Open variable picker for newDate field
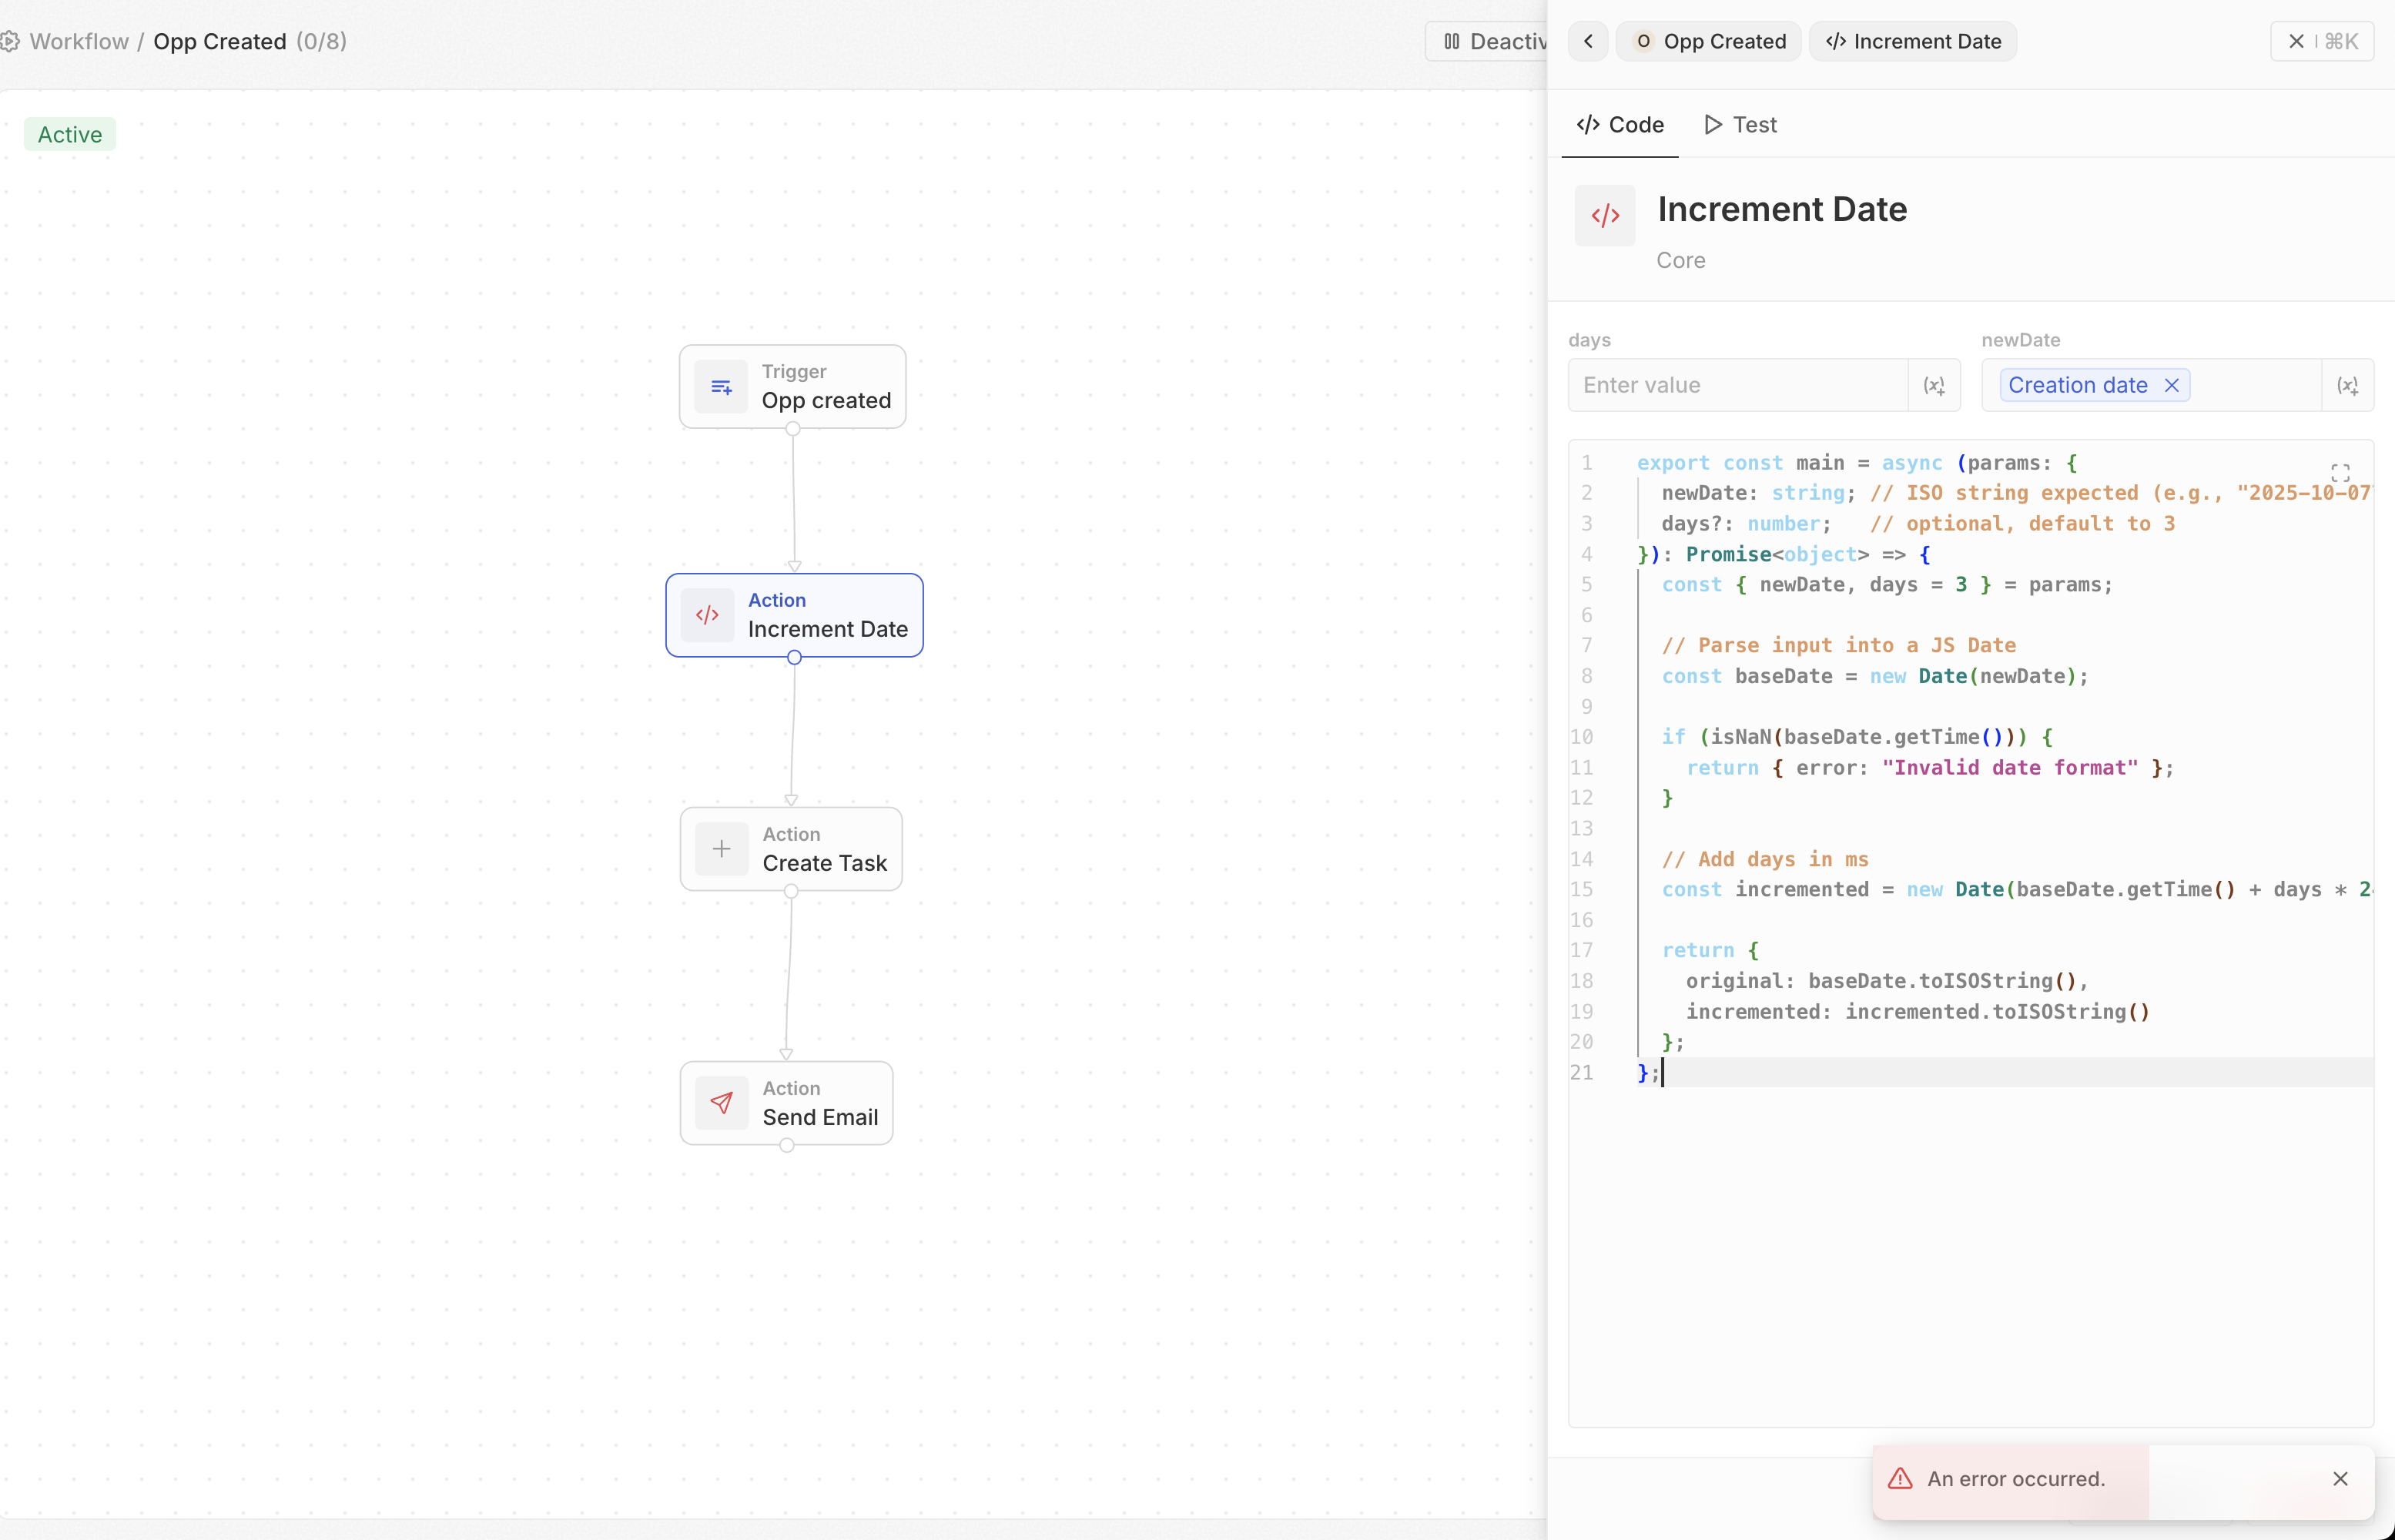The width and height of the screenshot is (2395, 1540). [2346, 386]
